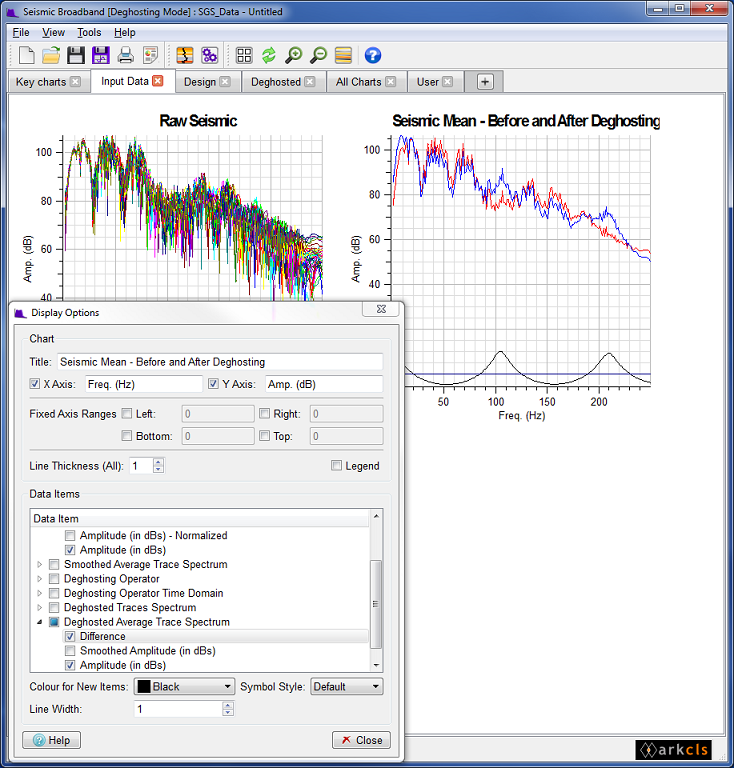Expand Deghosting Operator Time Domain node

click(x=40, y=593)
